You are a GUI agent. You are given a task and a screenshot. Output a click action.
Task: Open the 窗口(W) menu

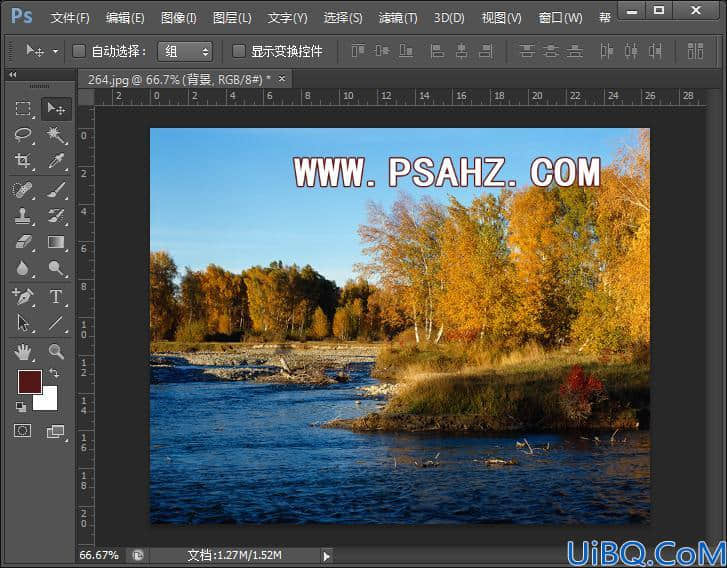pos(561,18)
